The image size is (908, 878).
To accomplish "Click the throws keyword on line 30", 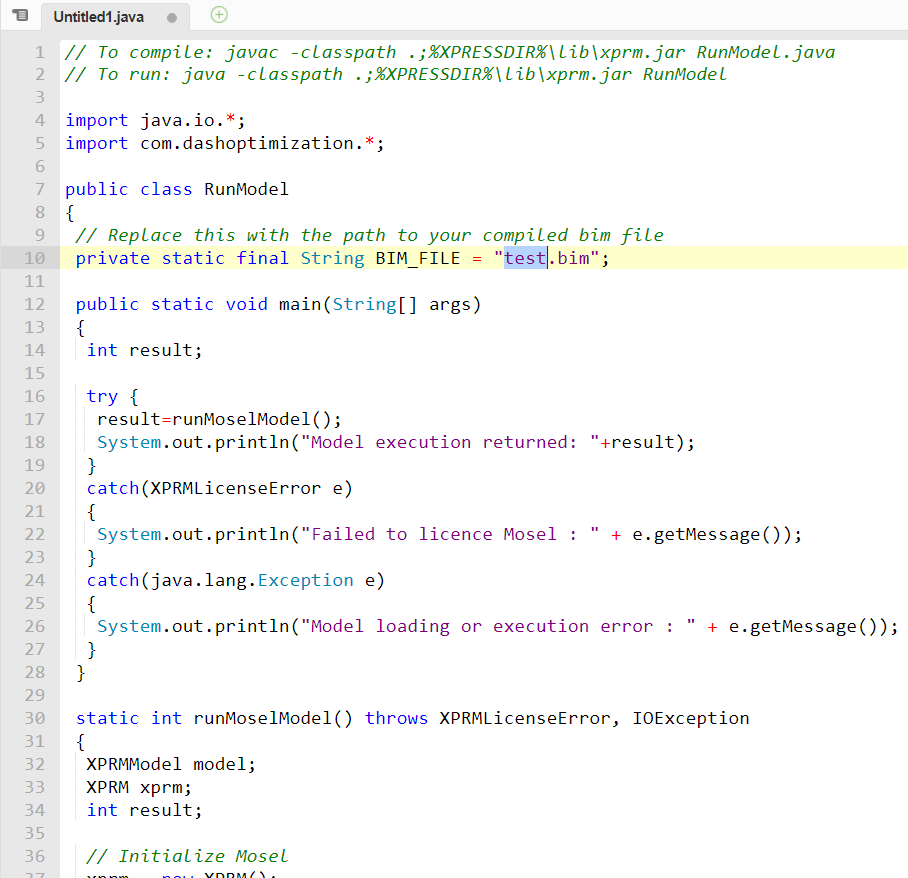I will tap(396, 717).
